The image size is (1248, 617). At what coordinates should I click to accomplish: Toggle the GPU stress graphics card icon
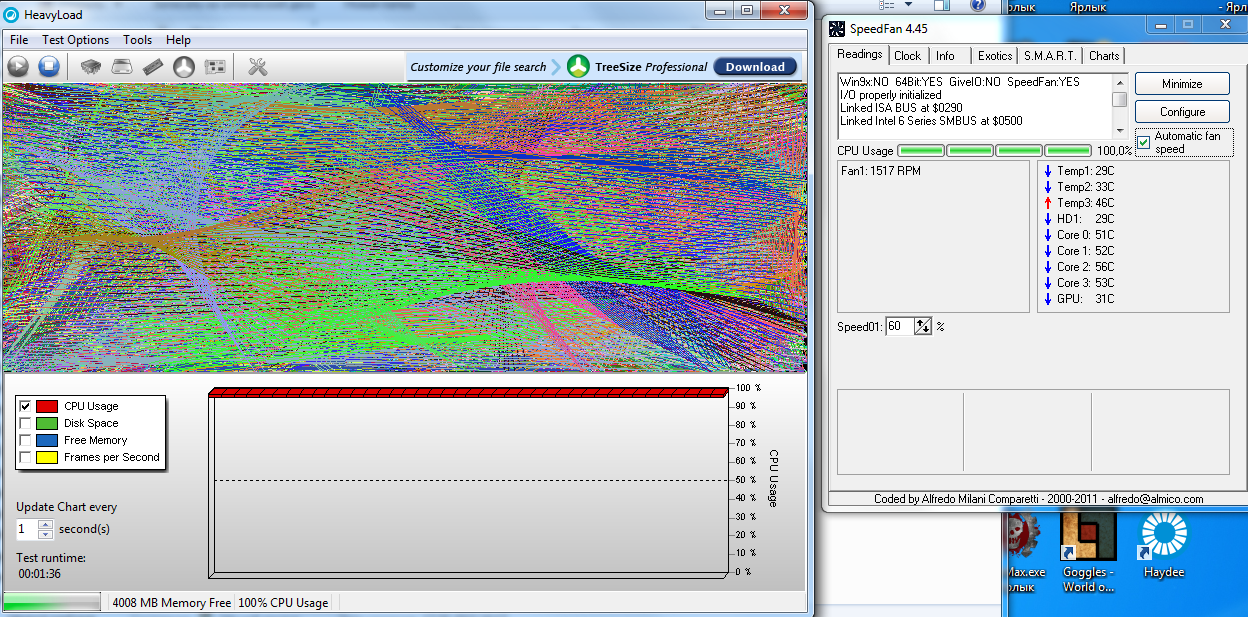pyautogui.click(x=214, y=67)
